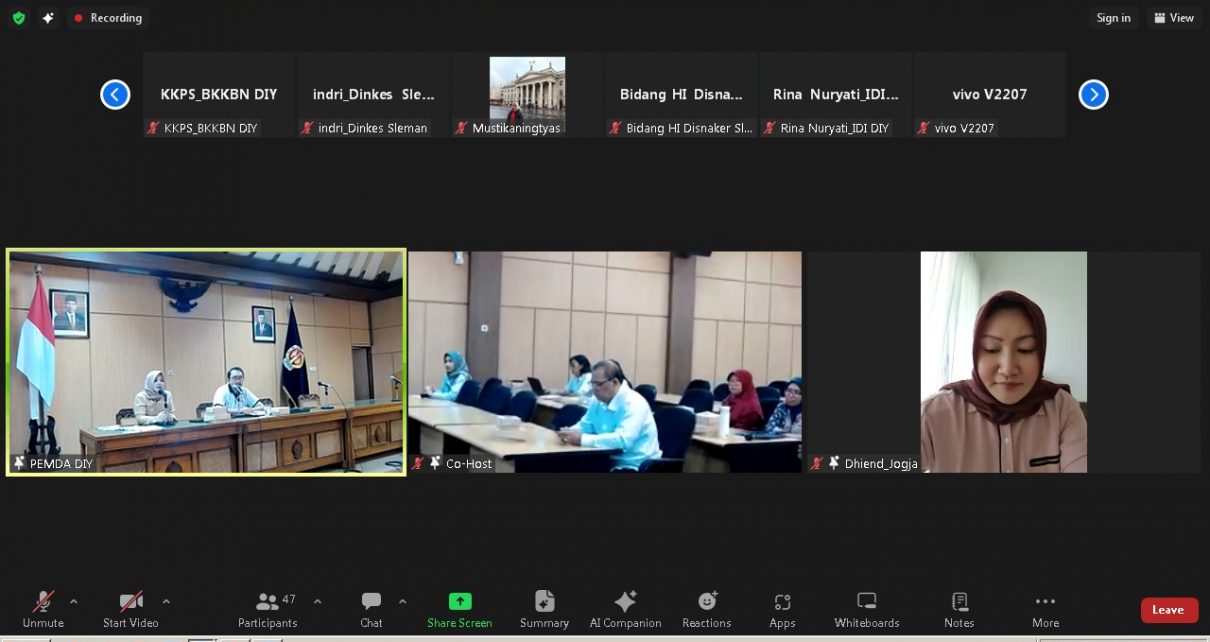
Task: Select KKPS_BKKBN DIY participant tile
Action: [219, 95]
